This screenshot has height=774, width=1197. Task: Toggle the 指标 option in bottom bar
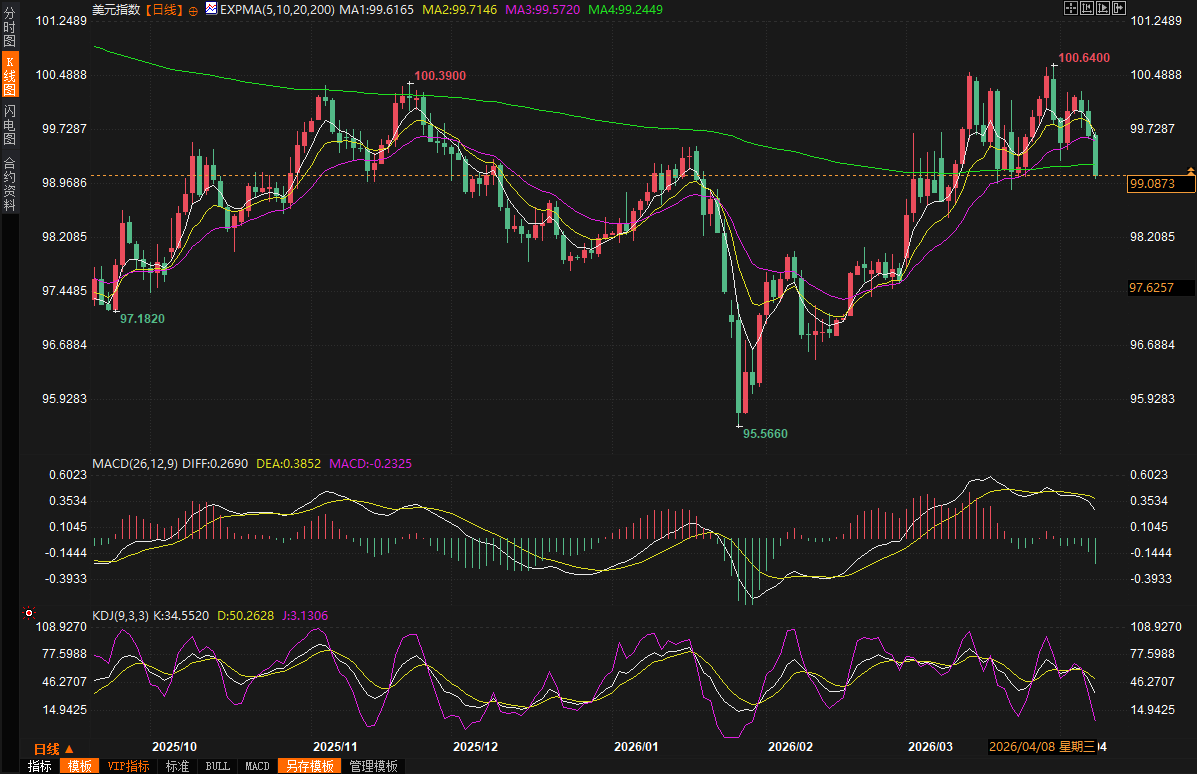pyautogui.click(x=40, y=766)
